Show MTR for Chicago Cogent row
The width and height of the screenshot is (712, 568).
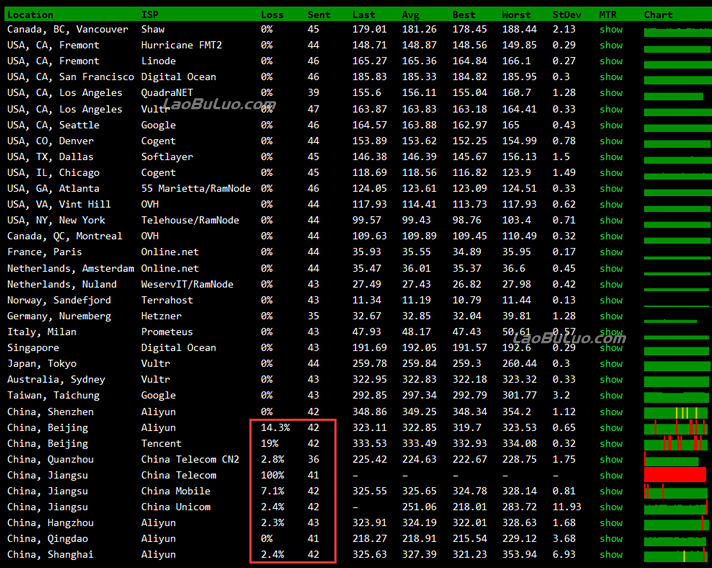pyautogui.click(x=611, y=173)
